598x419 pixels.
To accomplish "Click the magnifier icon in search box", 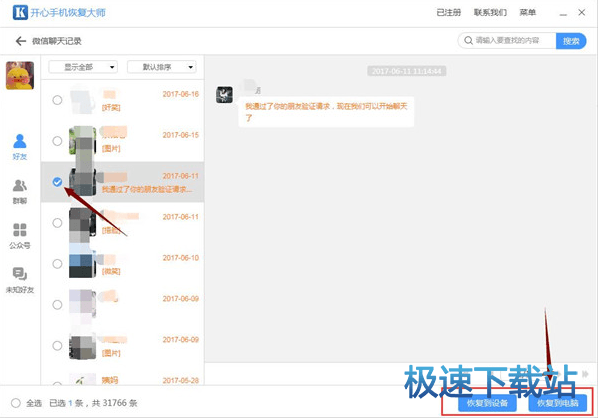I will point(468,40).
